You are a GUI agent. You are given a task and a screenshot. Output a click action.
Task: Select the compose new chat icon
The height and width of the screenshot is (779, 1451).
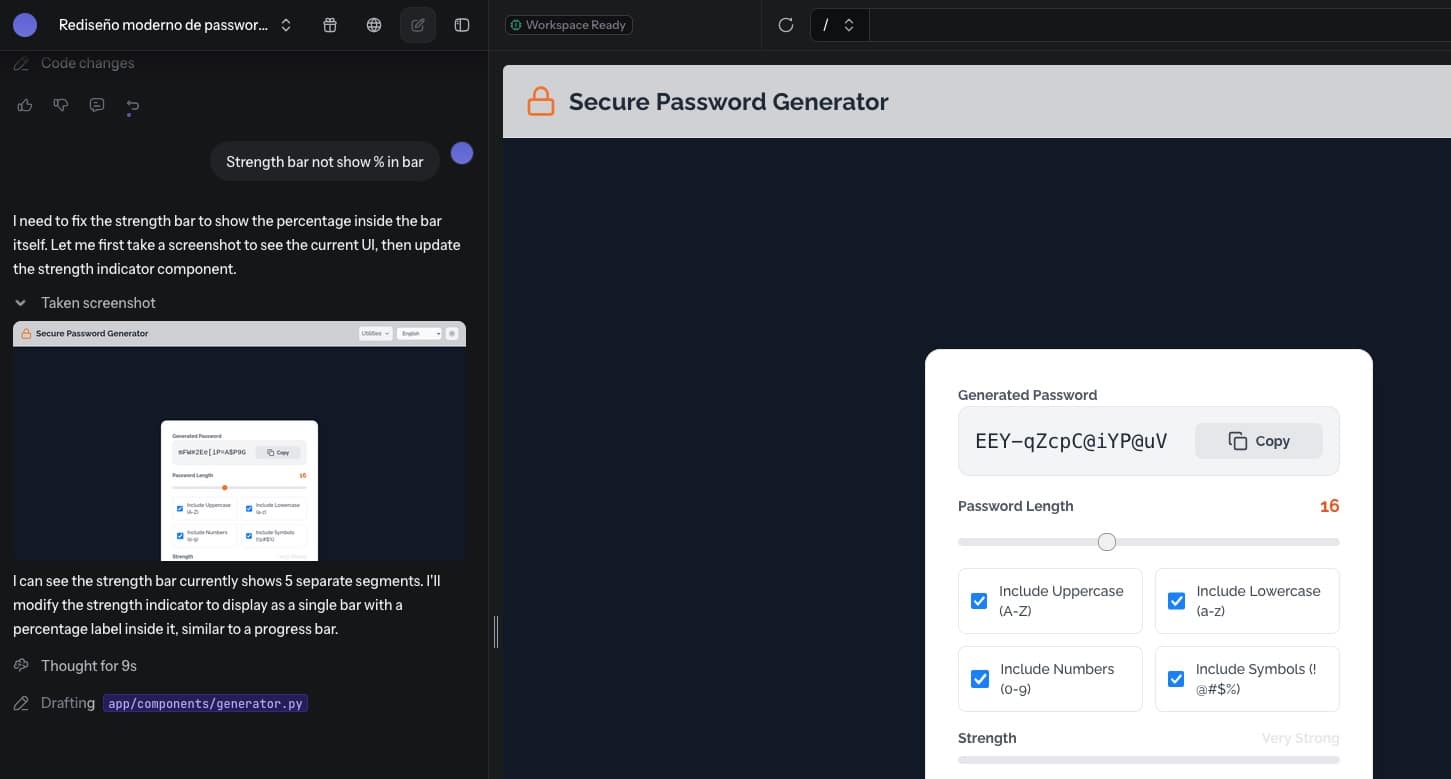coord(418,24)
